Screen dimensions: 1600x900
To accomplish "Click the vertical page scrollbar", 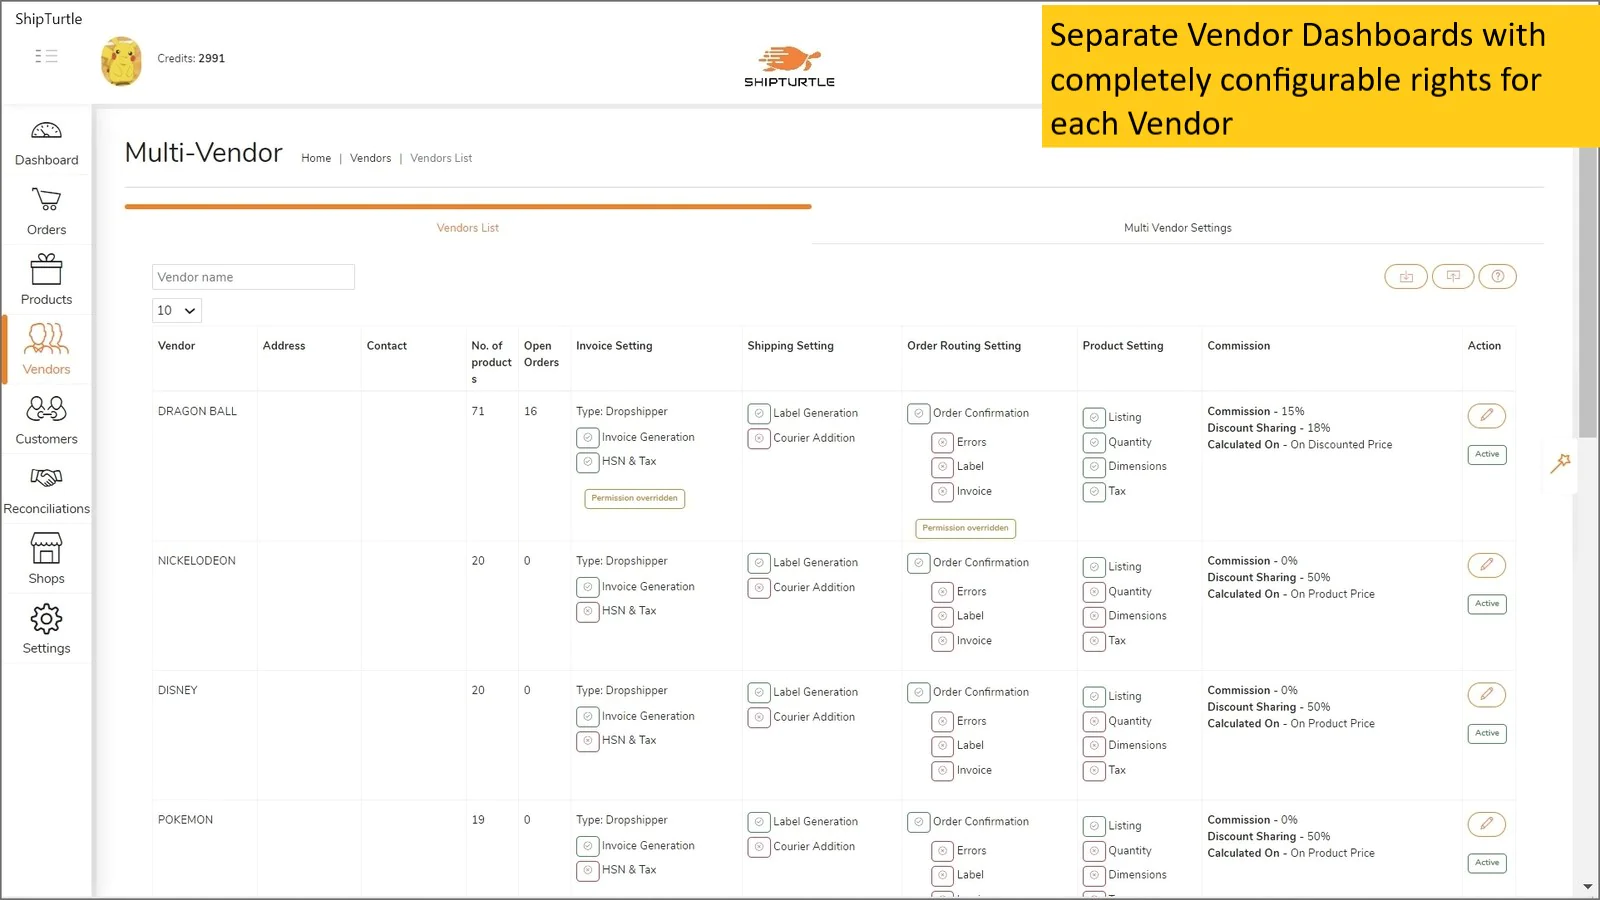I will click(1588, 292).
